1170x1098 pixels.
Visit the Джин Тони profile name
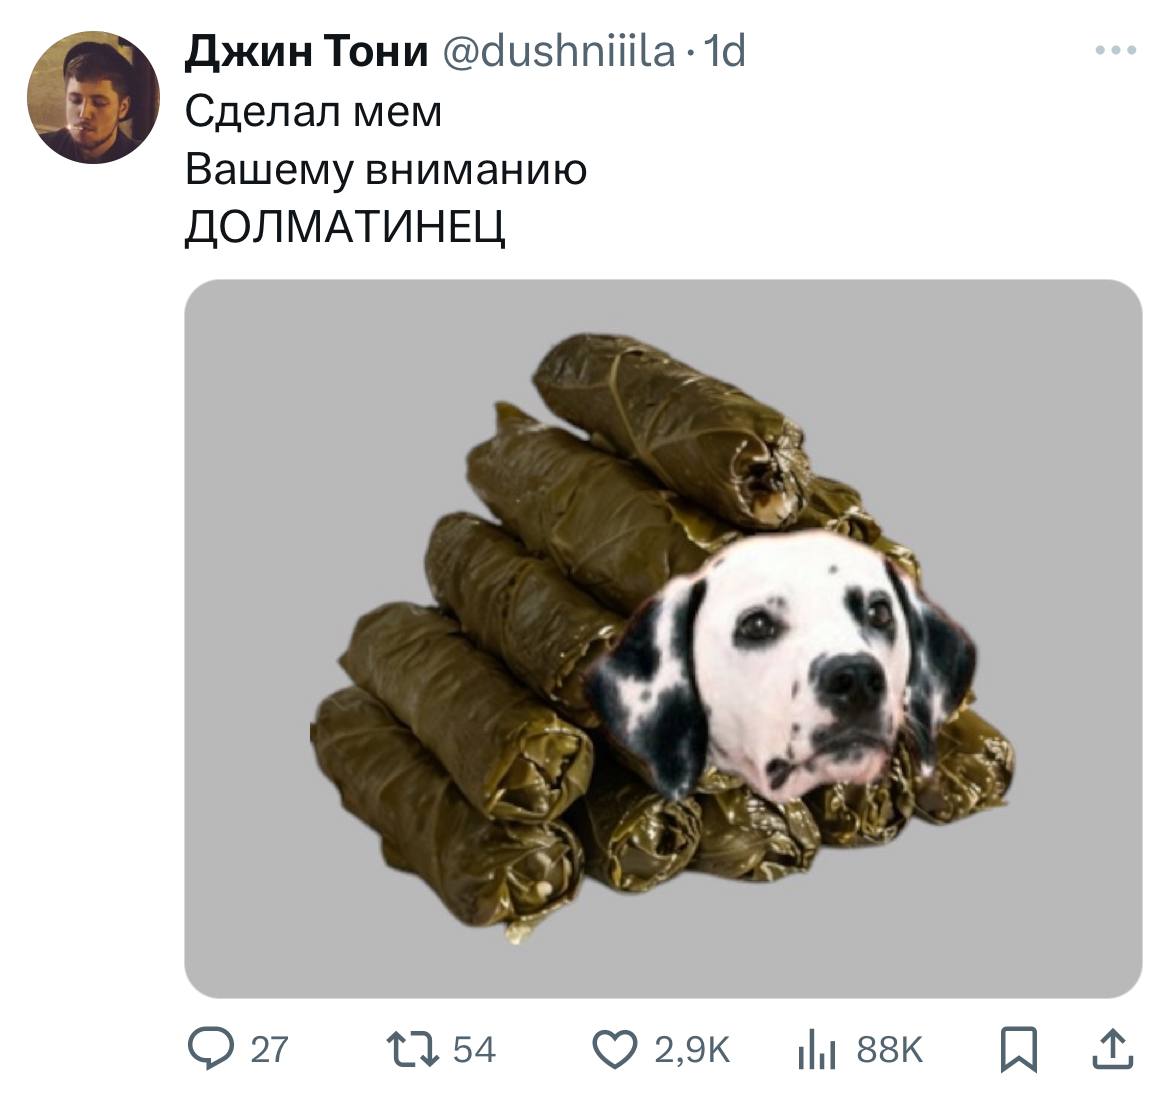pyautogui.click(x=307, y=51)
